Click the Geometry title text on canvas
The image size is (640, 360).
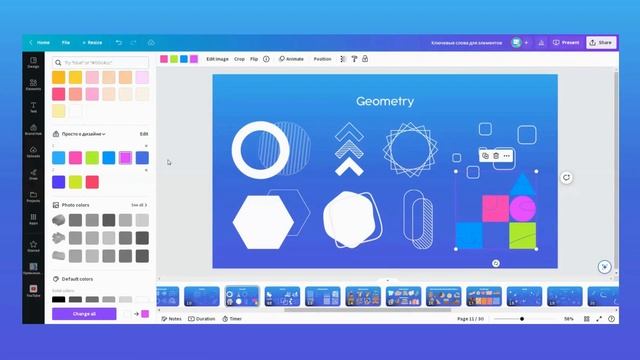385,101
